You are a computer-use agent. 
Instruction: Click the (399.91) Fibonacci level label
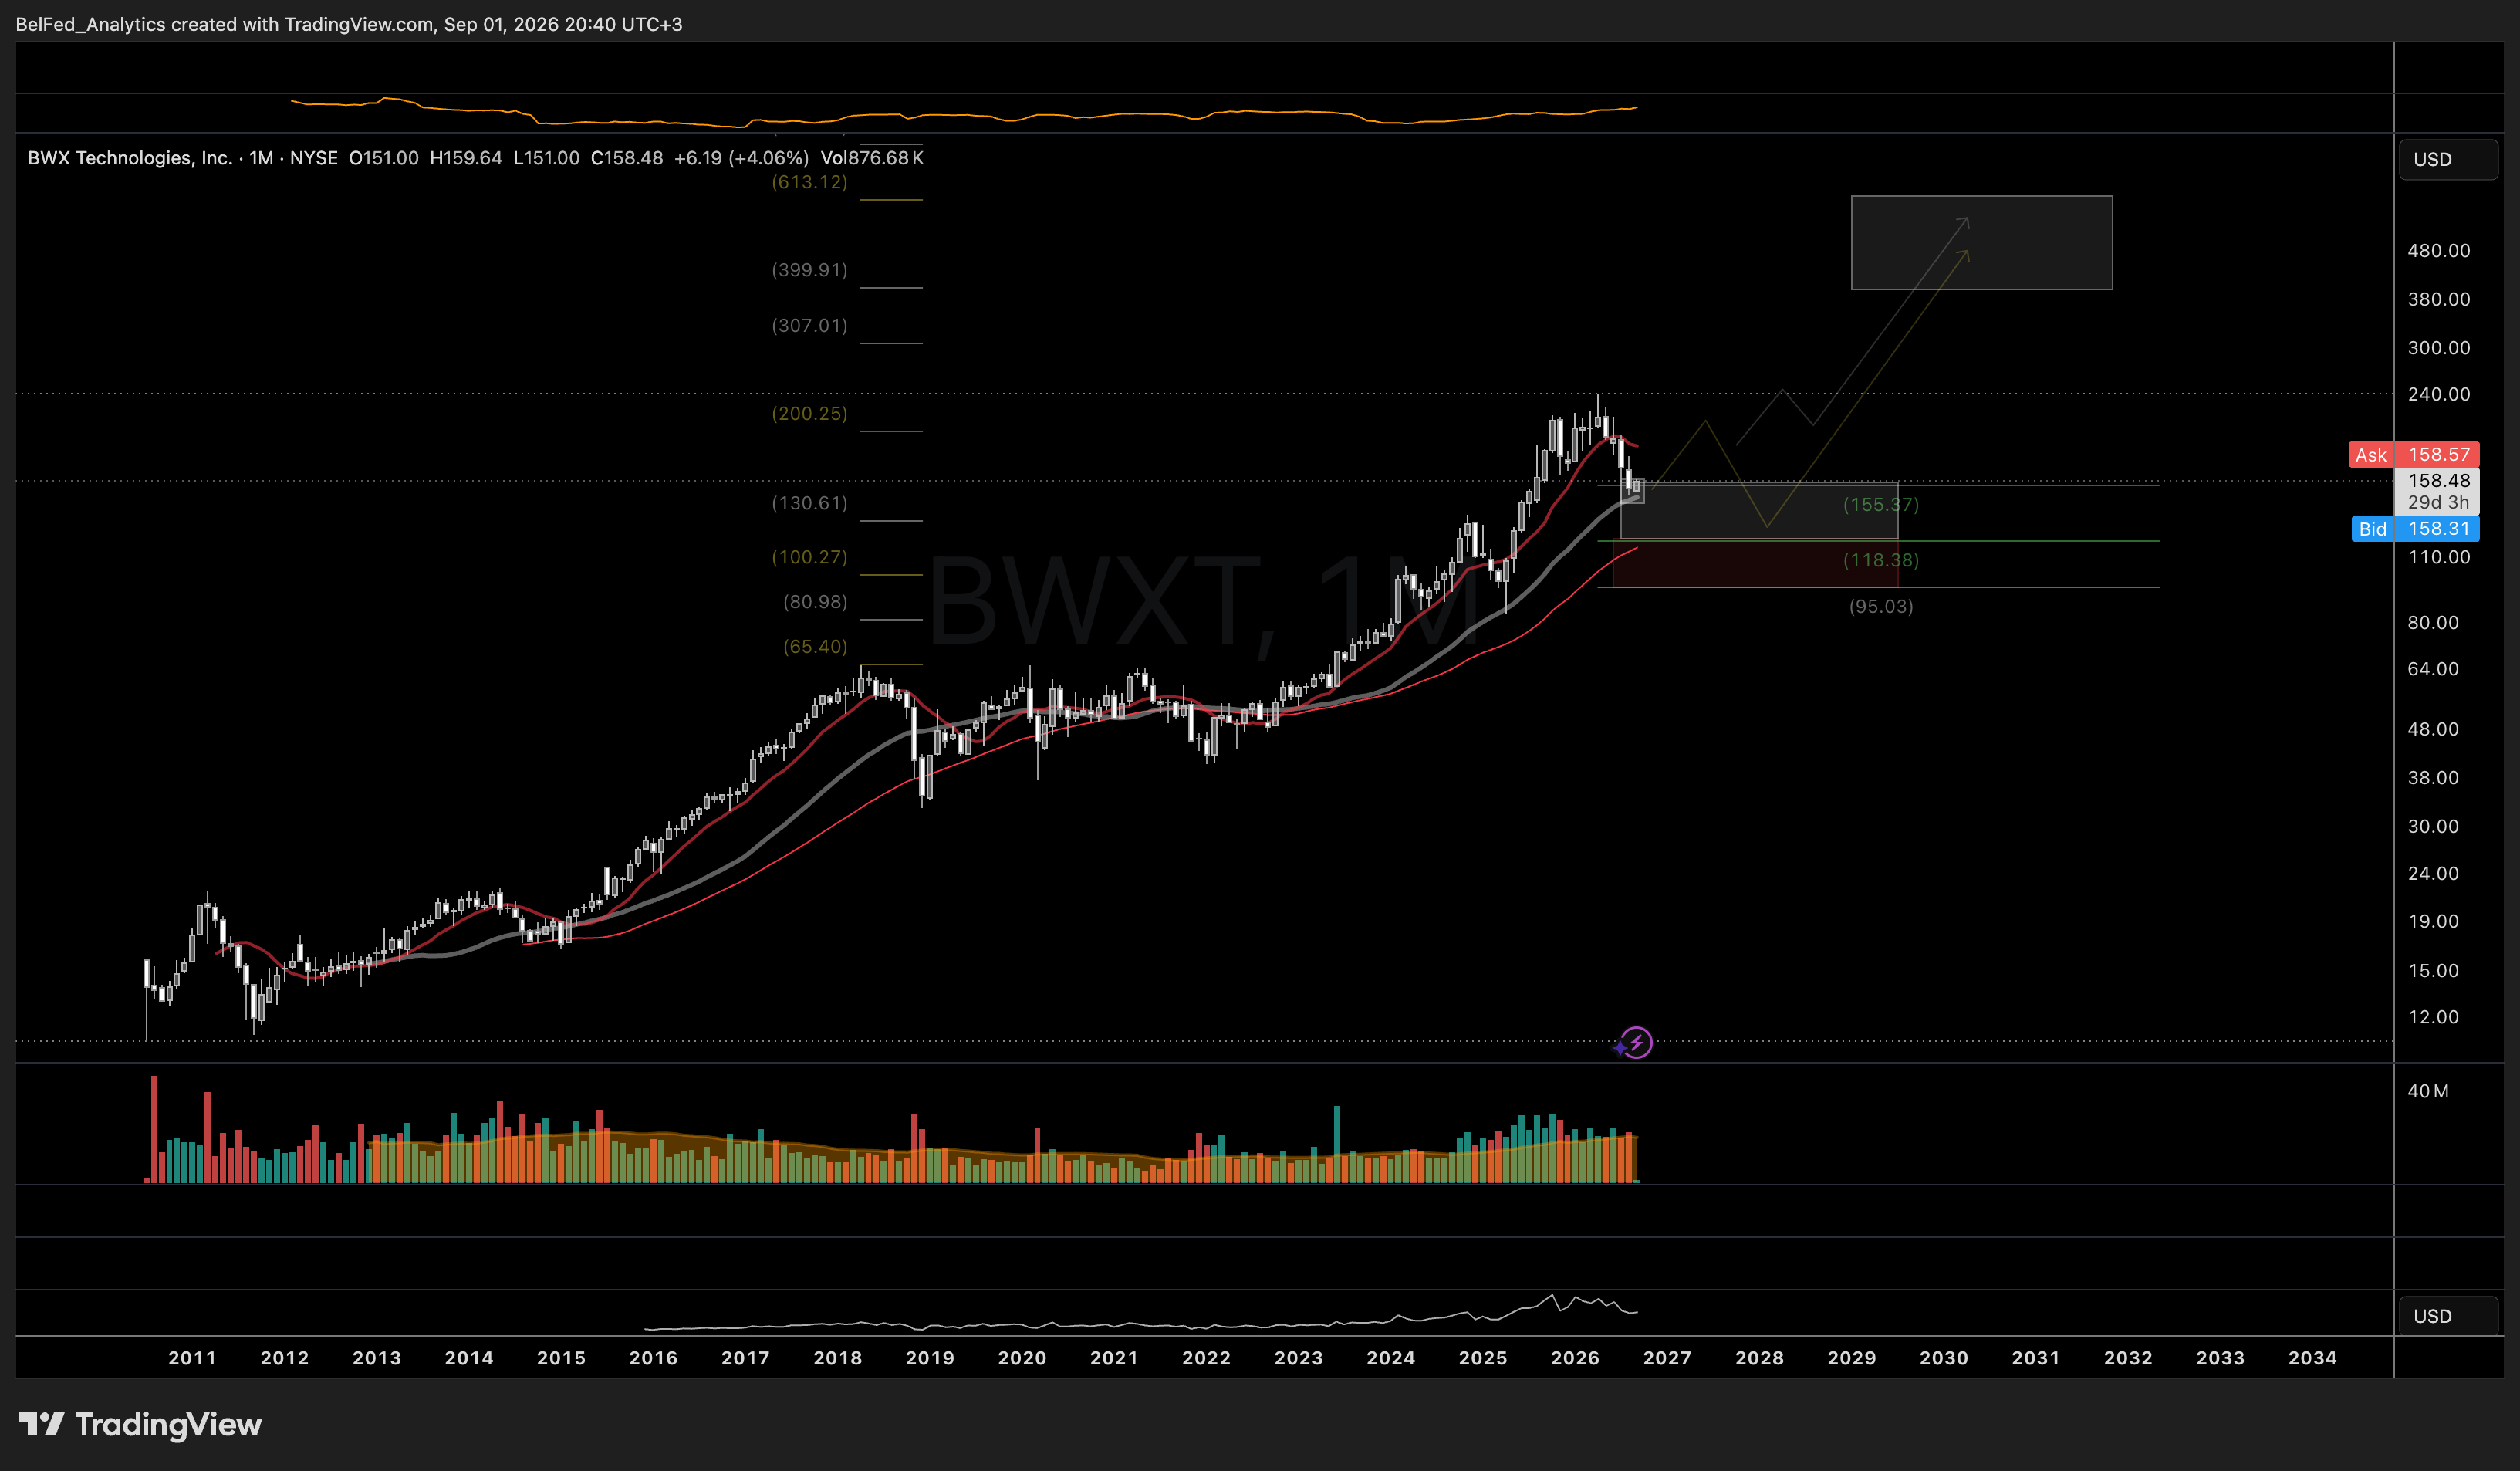pos(809,270)
